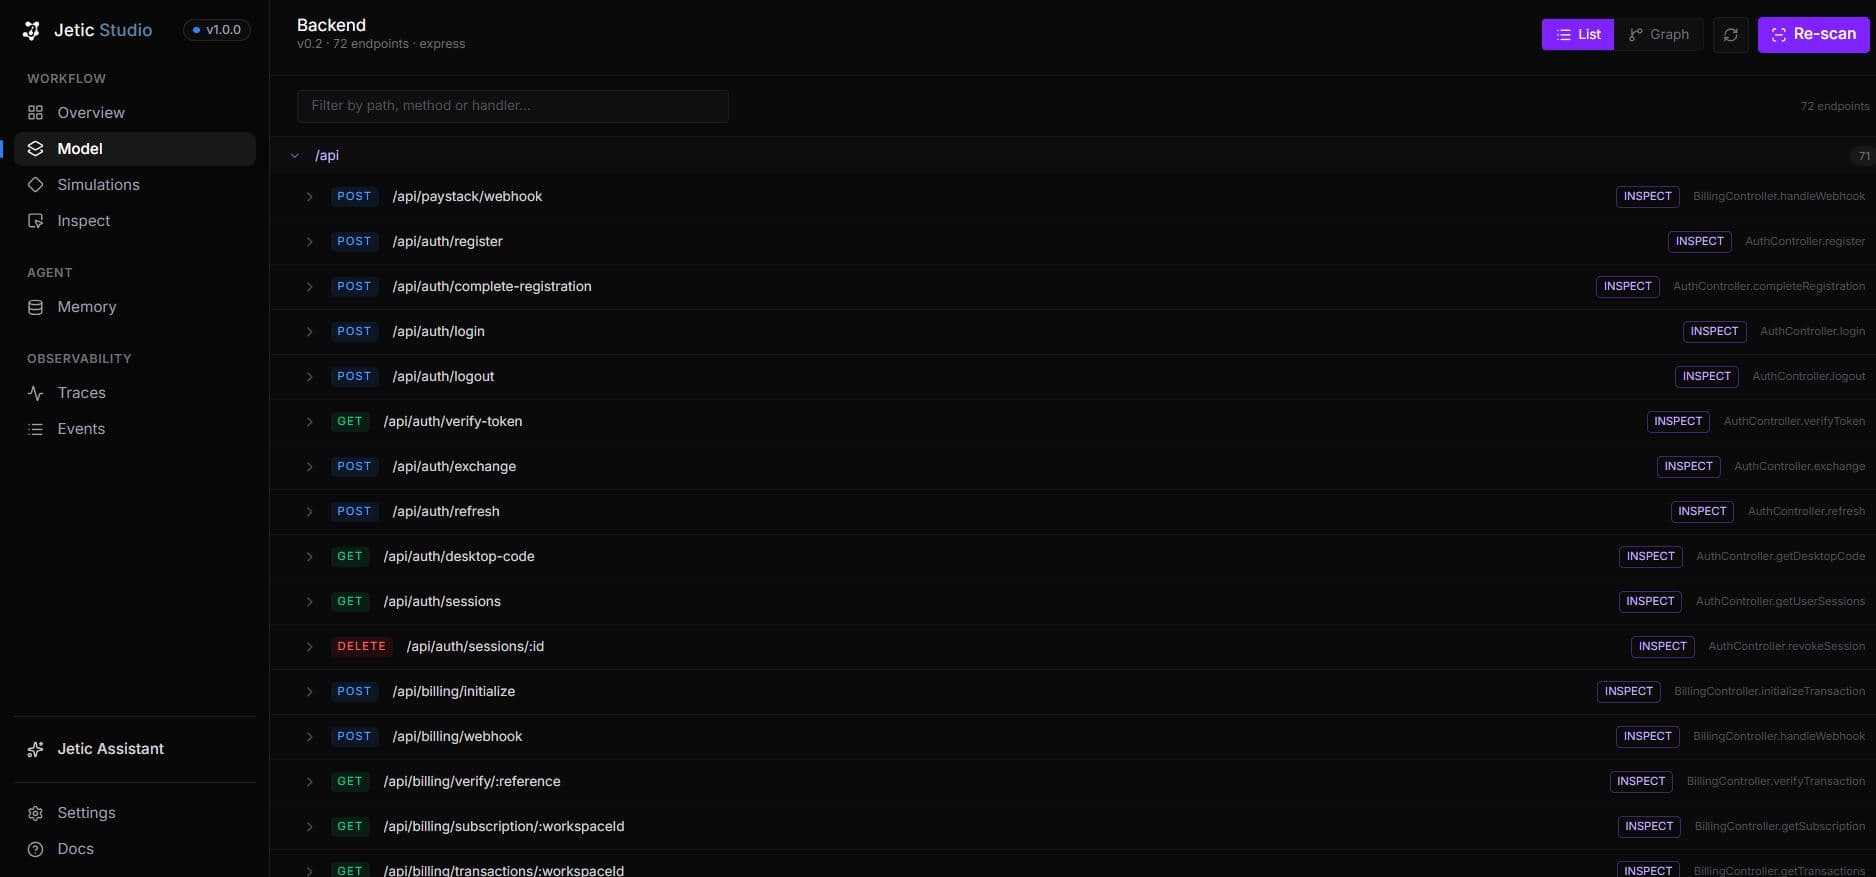Click the /api/billing/subscription/:workspaceId path
The height and width of the screenshot is (877, 1876).
pos(504,827)
